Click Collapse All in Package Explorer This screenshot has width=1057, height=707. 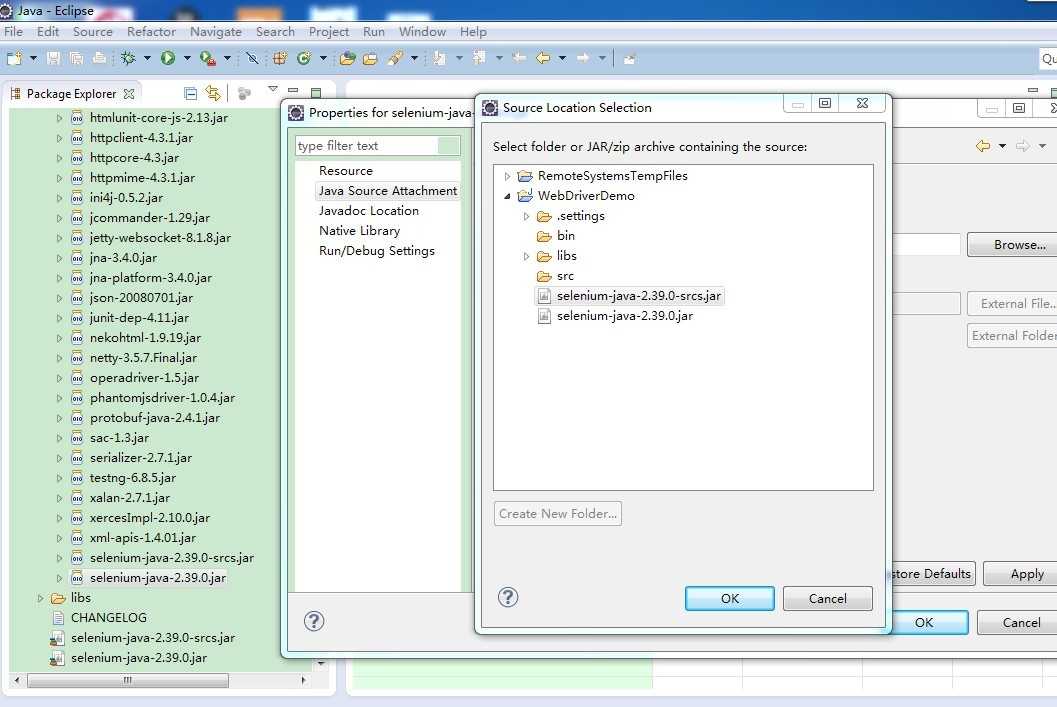(191, 93)
